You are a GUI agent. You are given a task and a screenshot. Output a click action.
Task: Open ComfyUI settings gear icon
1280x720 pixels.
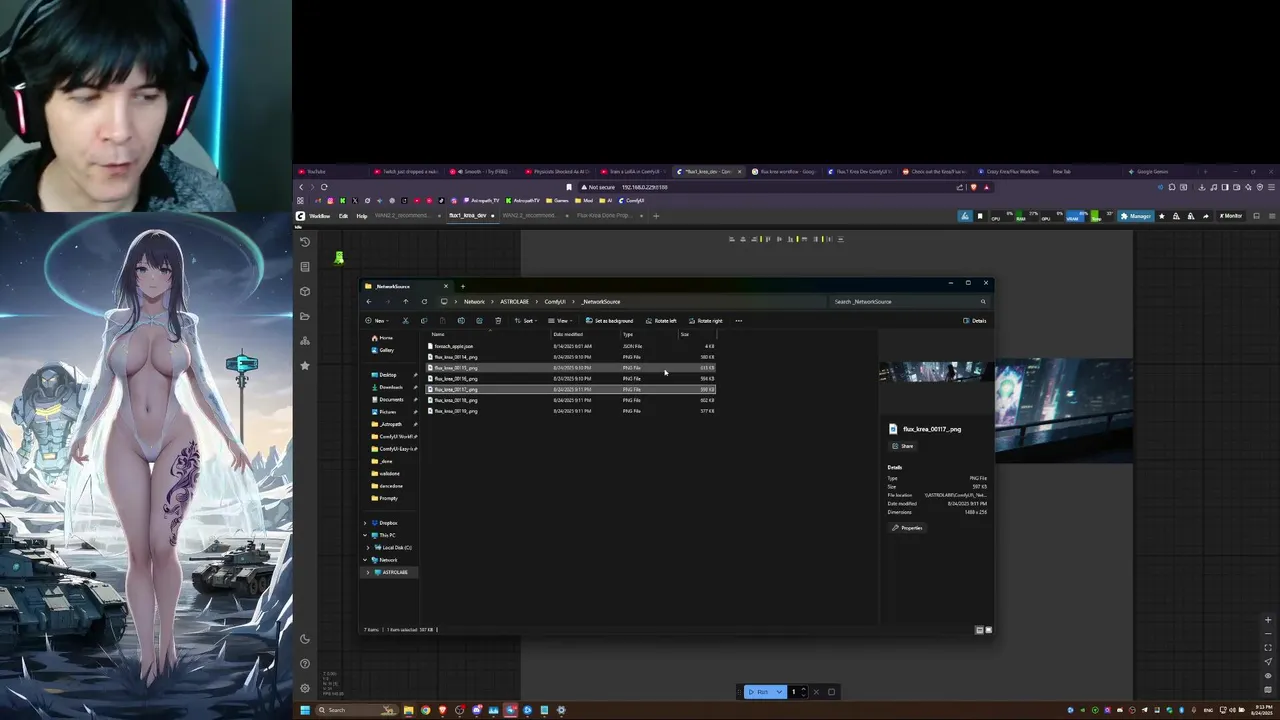[305, 688]
